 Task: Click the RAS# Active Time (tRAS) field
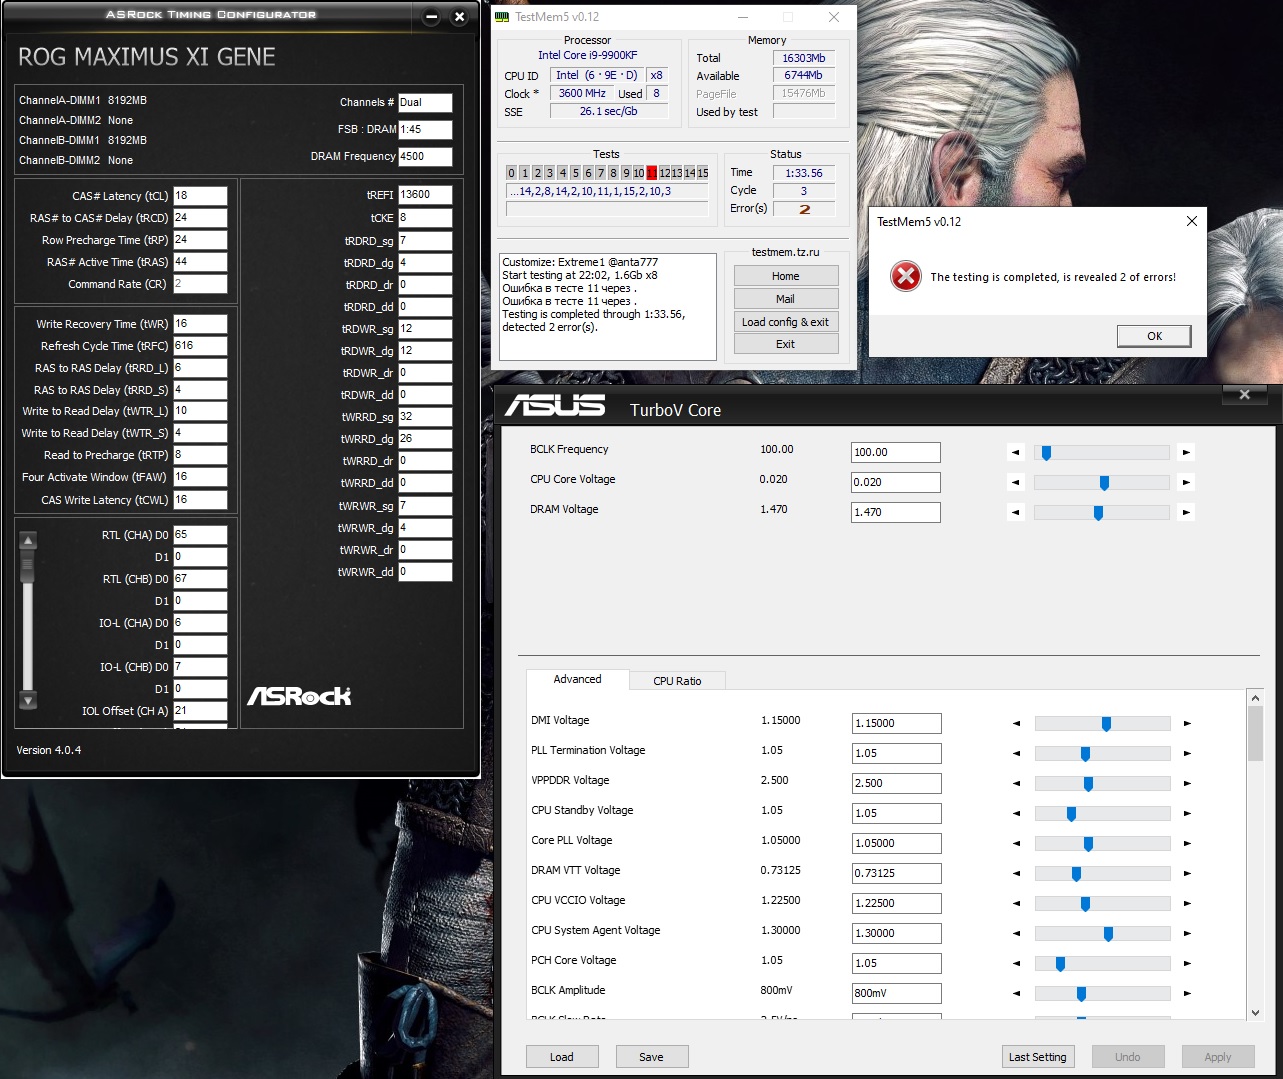(x=200, y=262)
